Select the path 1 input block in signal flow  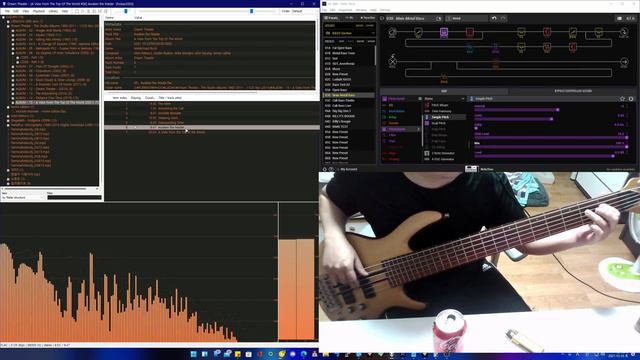point(392,32)
